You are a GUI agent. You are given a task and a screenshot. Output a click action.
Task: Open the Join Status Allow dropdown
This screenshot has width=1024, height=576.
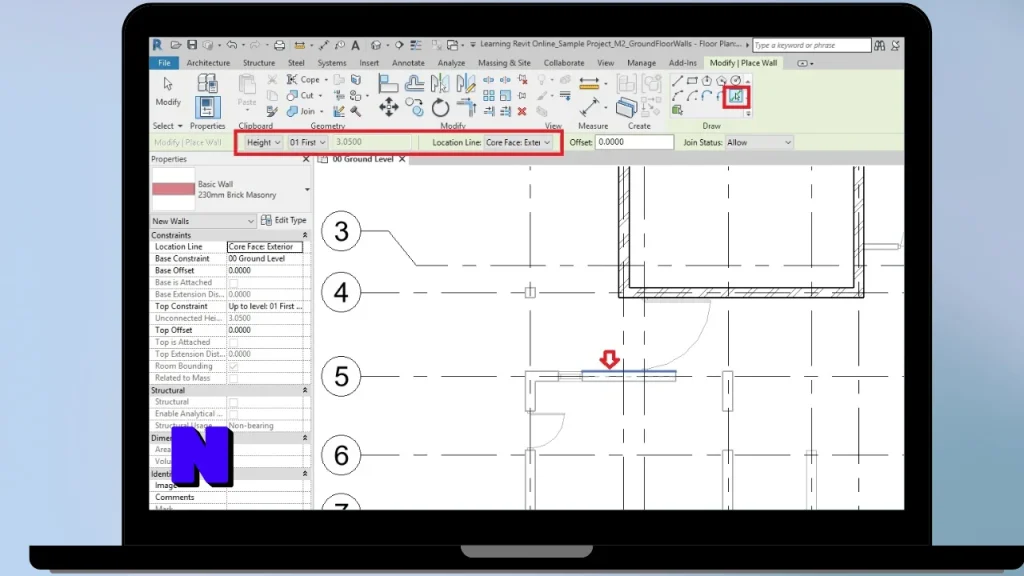(759, 142)
